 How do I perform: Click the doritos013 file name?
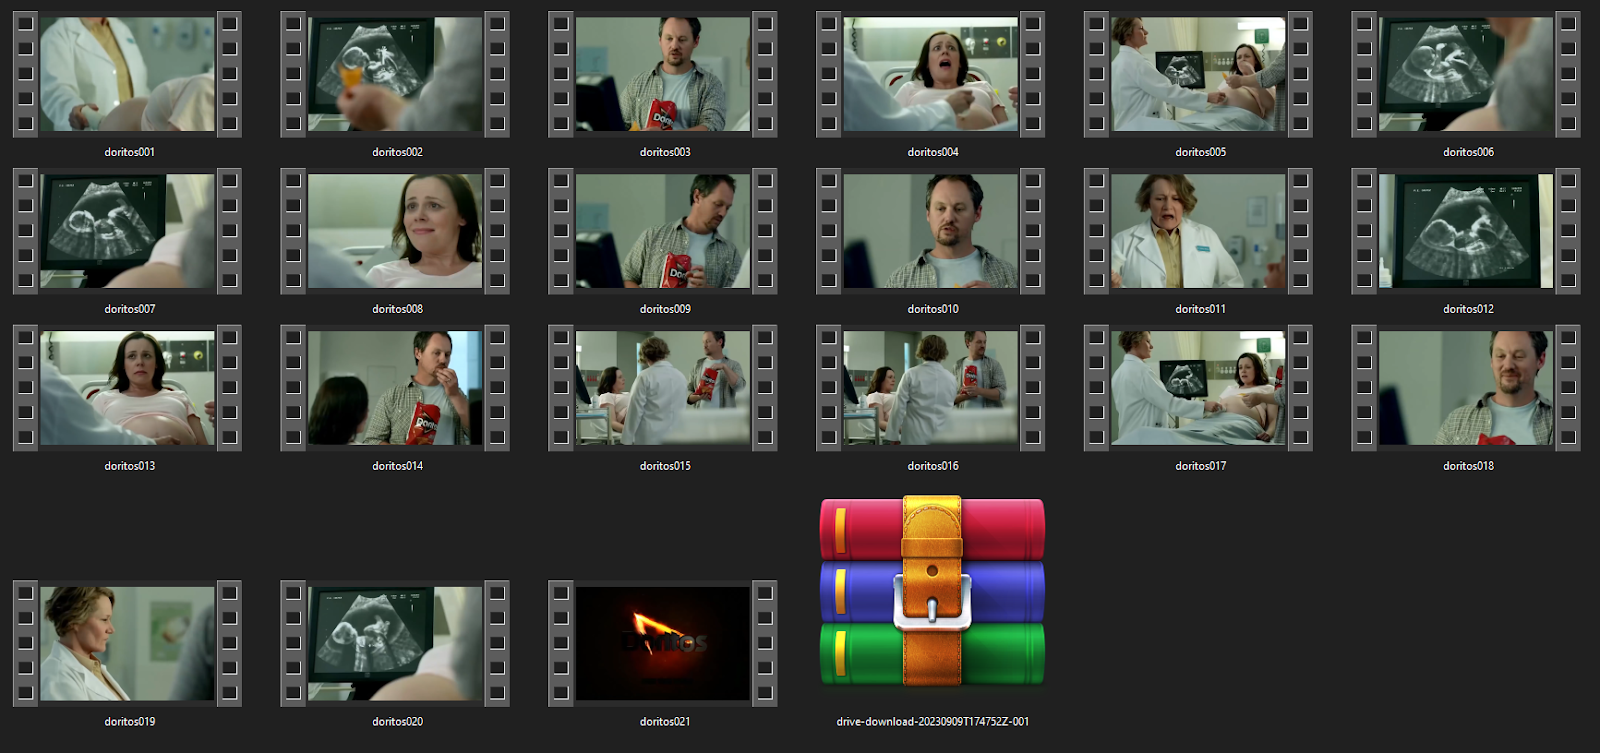130,466
